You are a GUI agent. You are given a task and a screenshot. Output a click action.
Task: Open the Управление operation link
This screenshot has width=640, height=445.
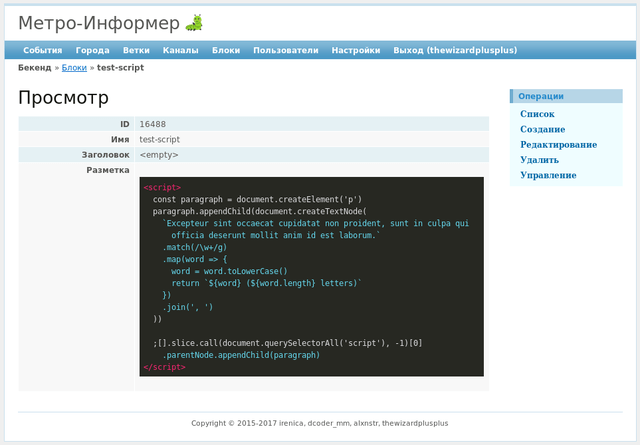pos(548,175)
